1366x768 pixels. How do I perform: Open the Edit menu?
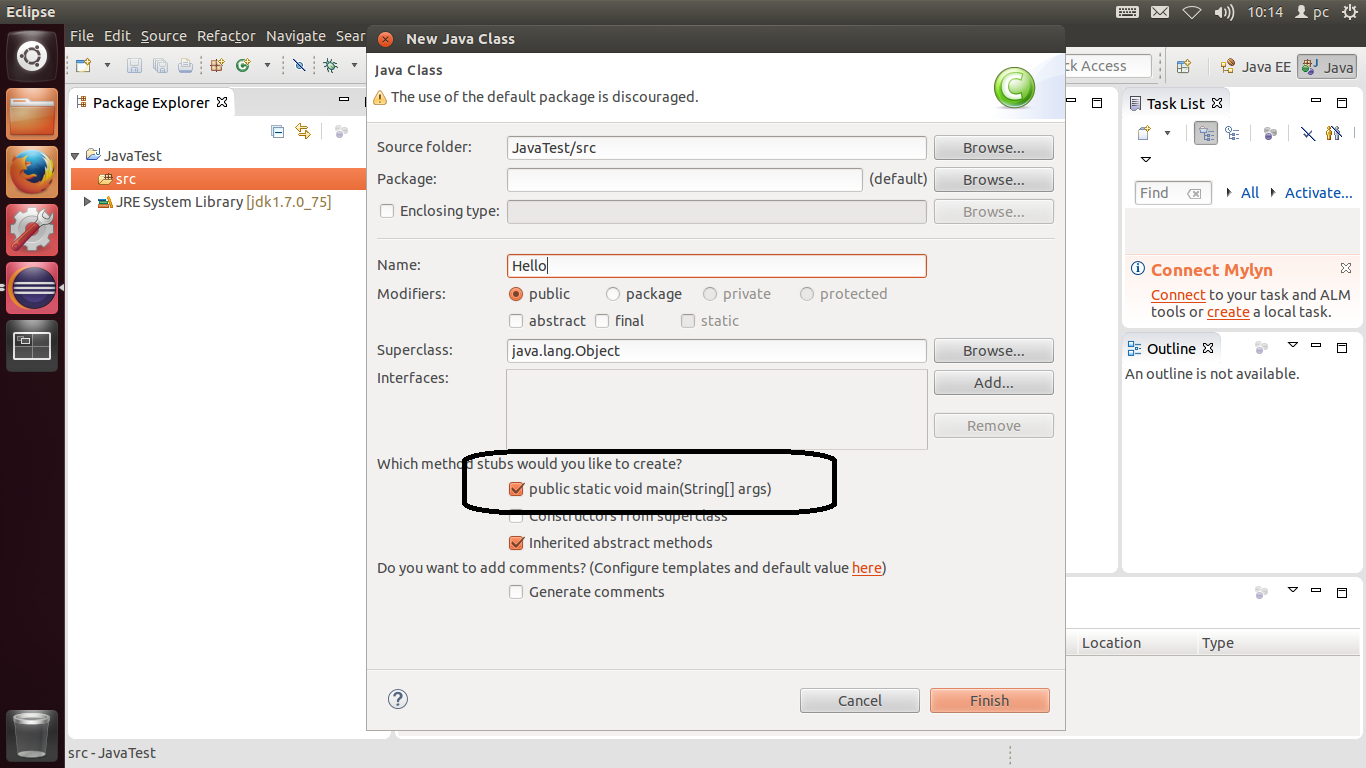click(117, 36)
